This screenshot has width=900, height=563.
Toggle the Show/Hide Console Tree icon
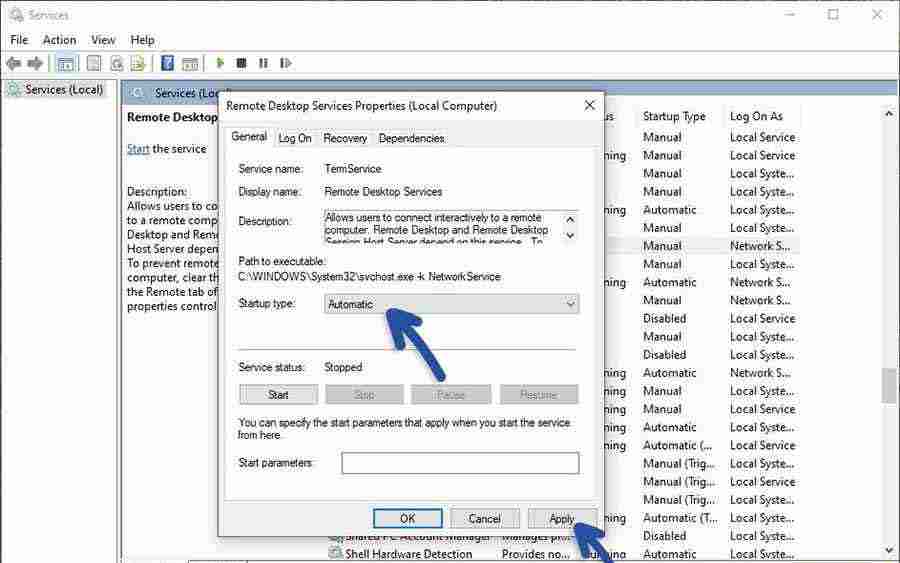(66, 63)
